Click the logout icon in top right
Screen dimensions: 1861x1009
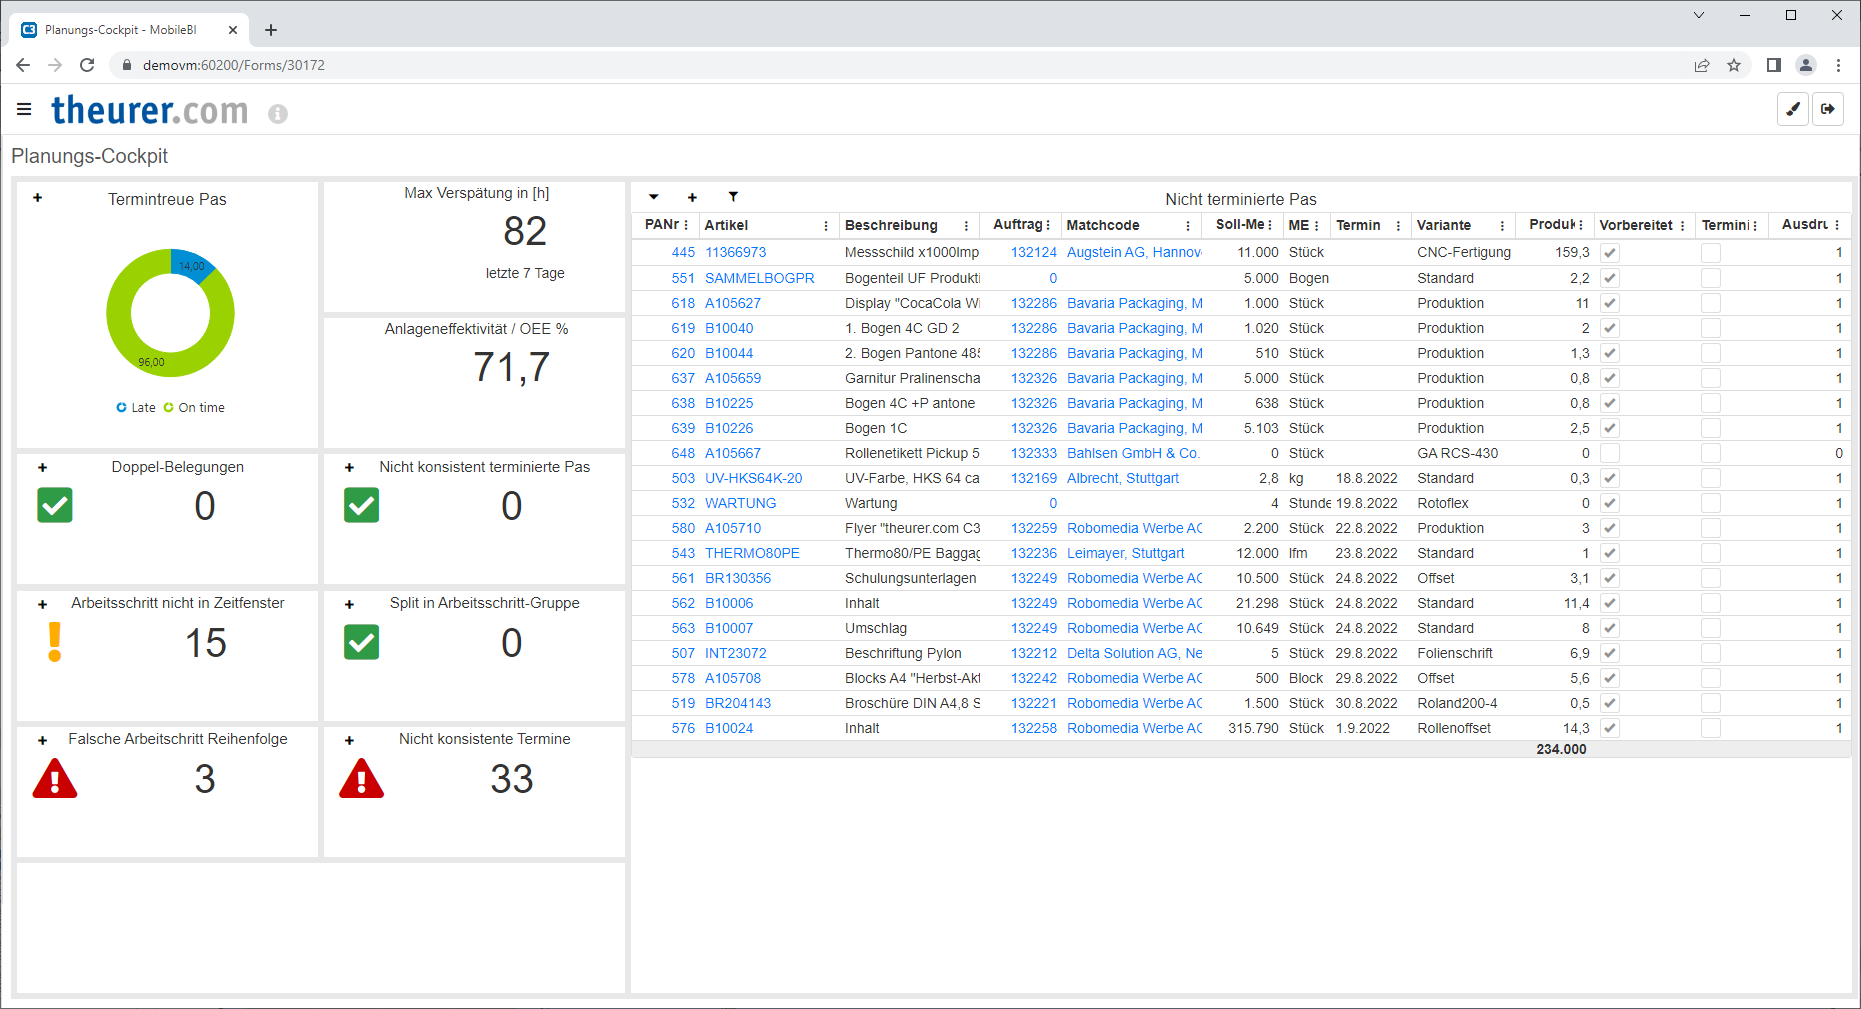tap(1828, 109)
